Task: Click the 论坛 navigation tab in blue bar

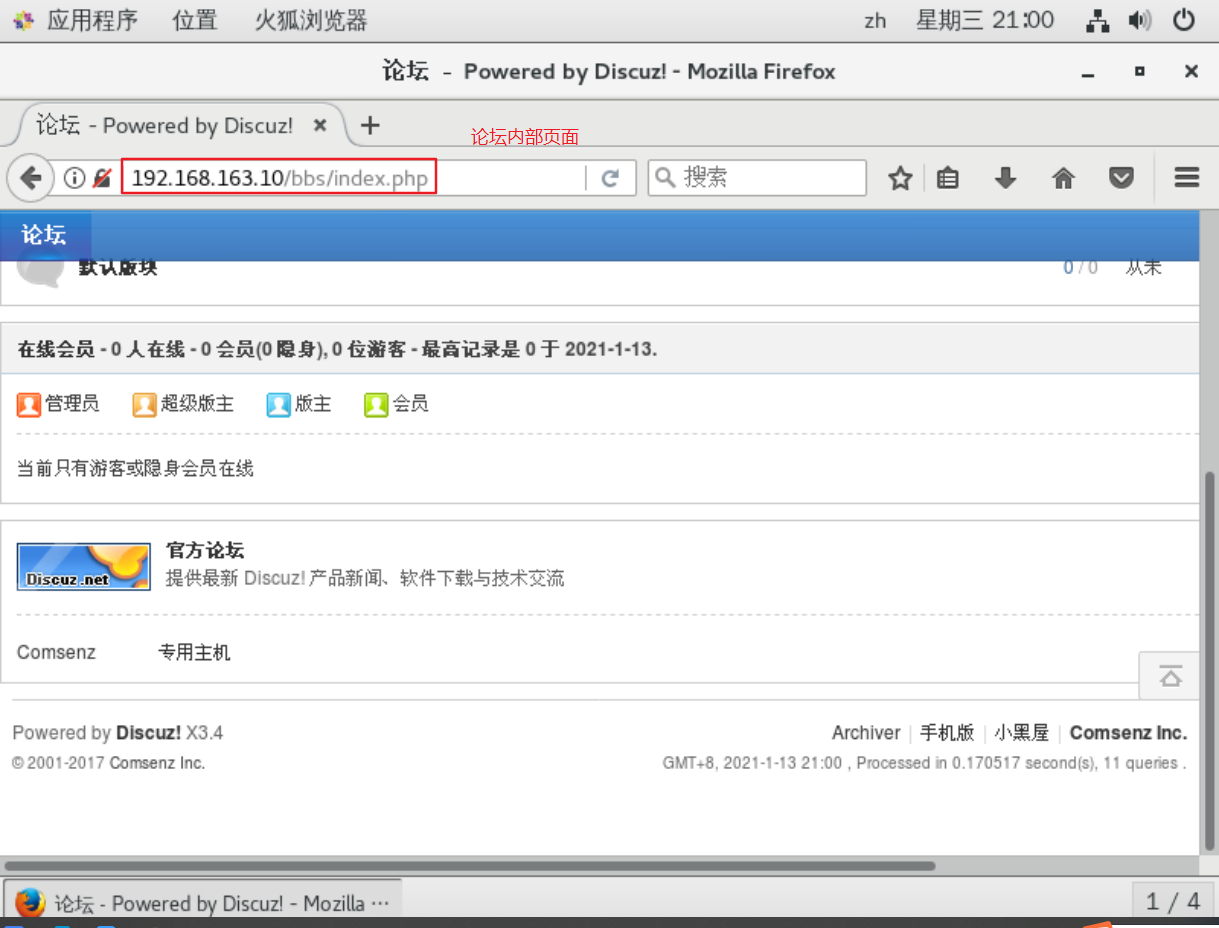Action: (x=44, y=235)
